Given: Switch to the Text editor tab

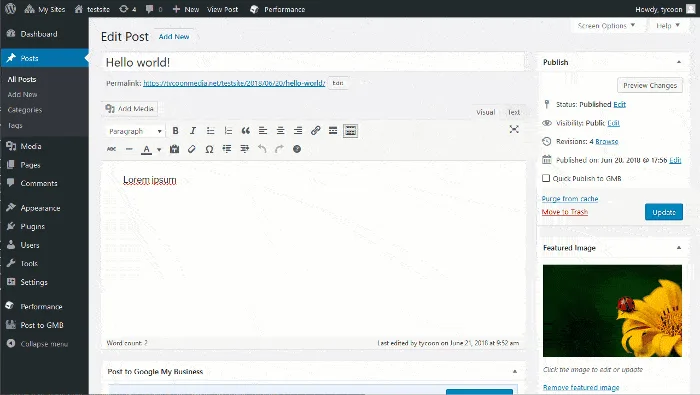Looking at the screenshot, I should (x=513, y=112).
